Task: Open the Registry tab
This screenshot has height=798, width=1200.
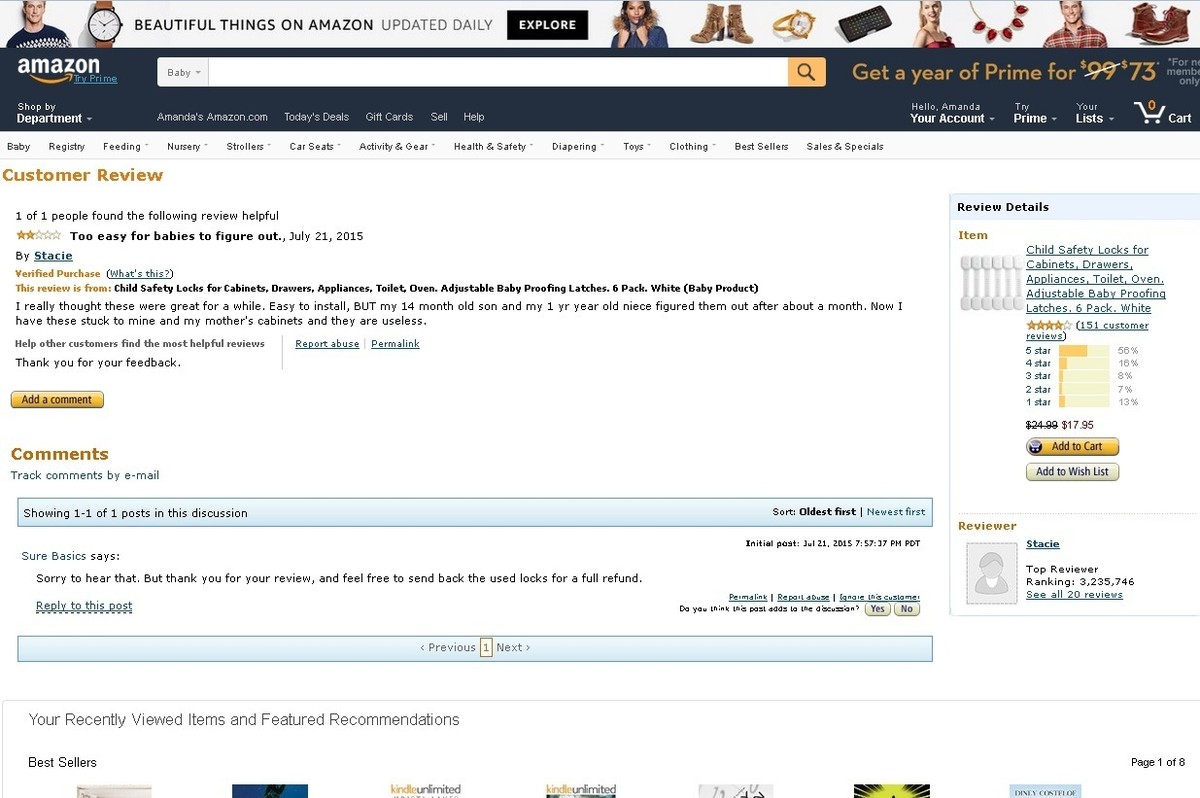Action: [x=66, y=146]
